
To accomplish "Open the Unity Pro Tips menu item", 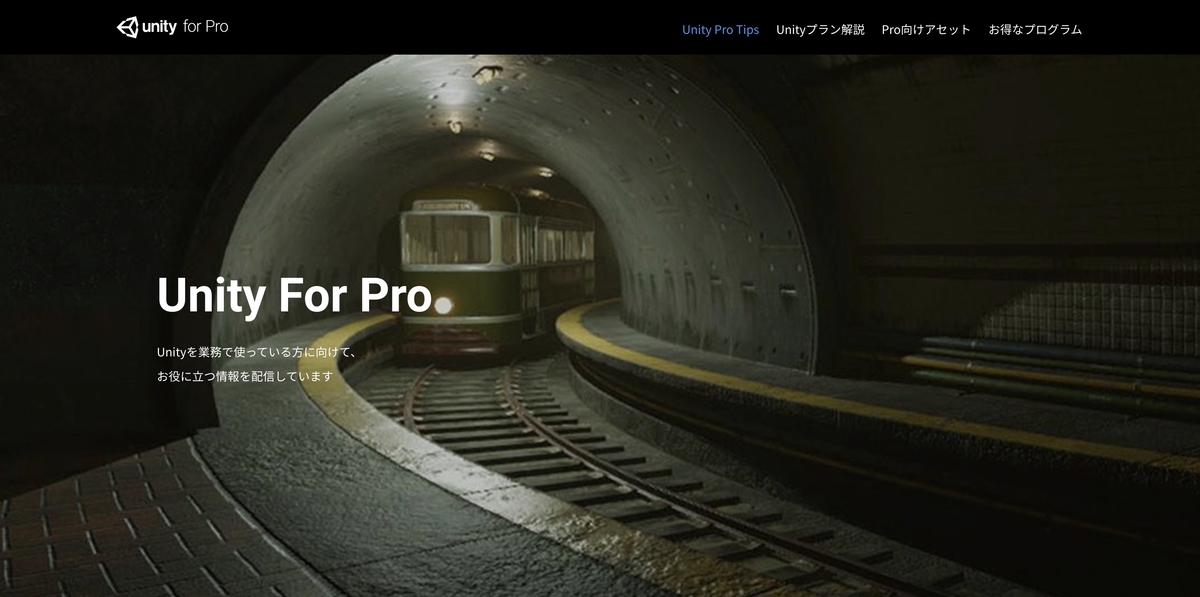I will tap(720, 30).
